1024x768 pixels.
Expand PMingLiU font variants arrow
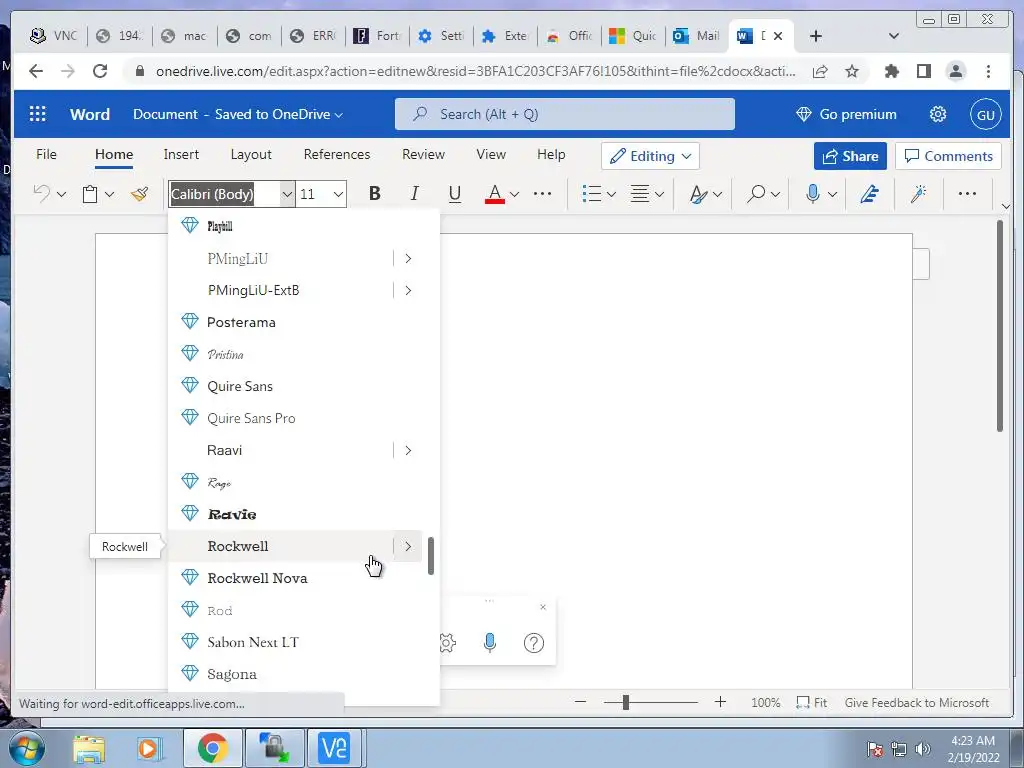click(408, 259)
